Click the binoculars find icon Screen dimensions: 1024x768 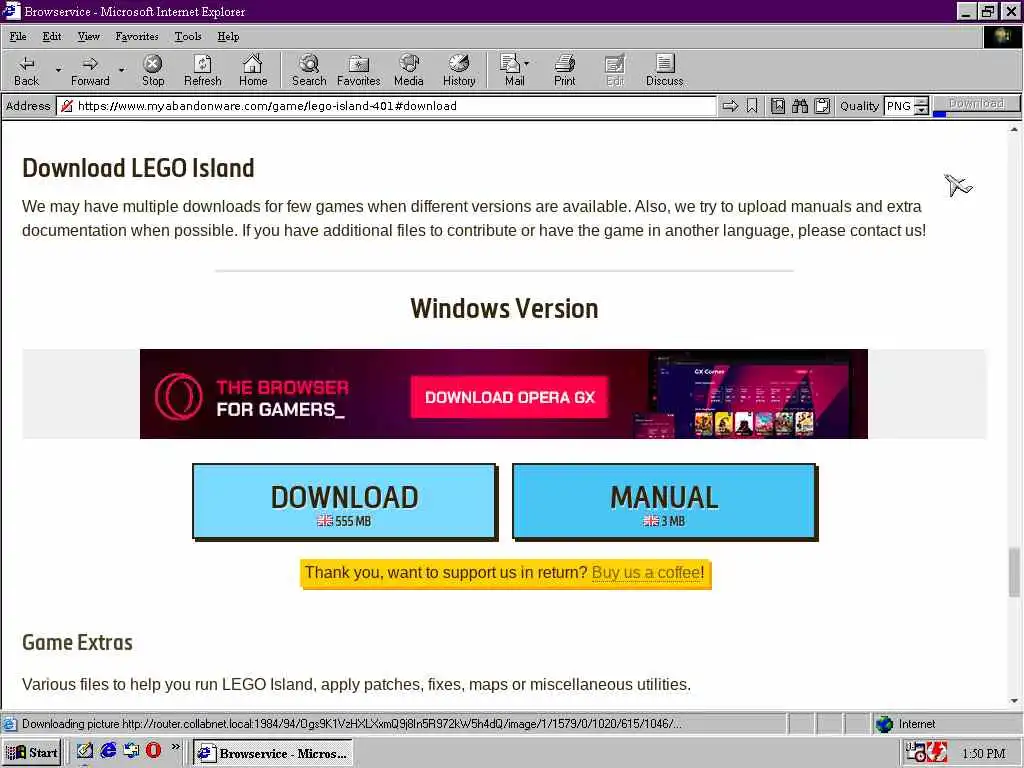pos(800,106)
